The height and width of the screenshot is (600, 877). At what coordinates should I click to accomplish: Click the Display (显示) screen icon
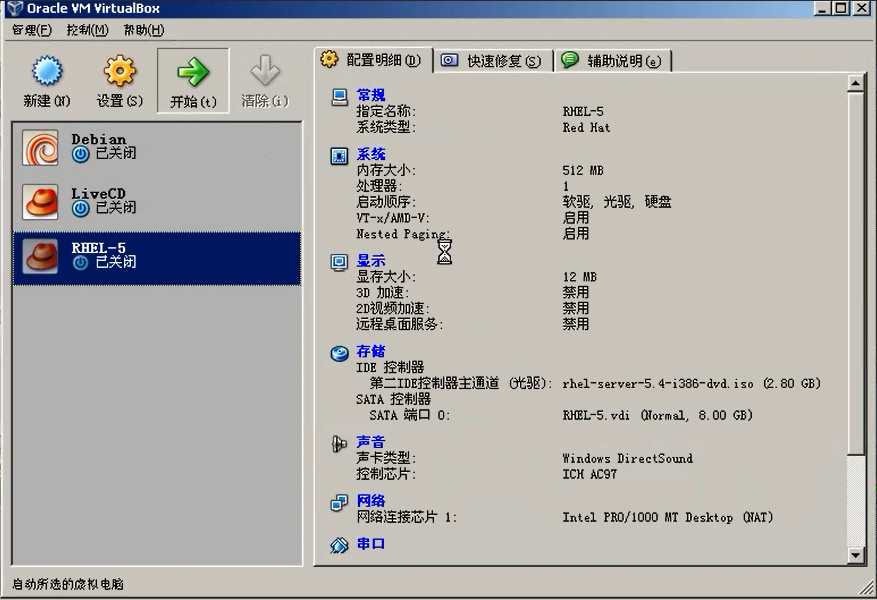pos(340,262)
